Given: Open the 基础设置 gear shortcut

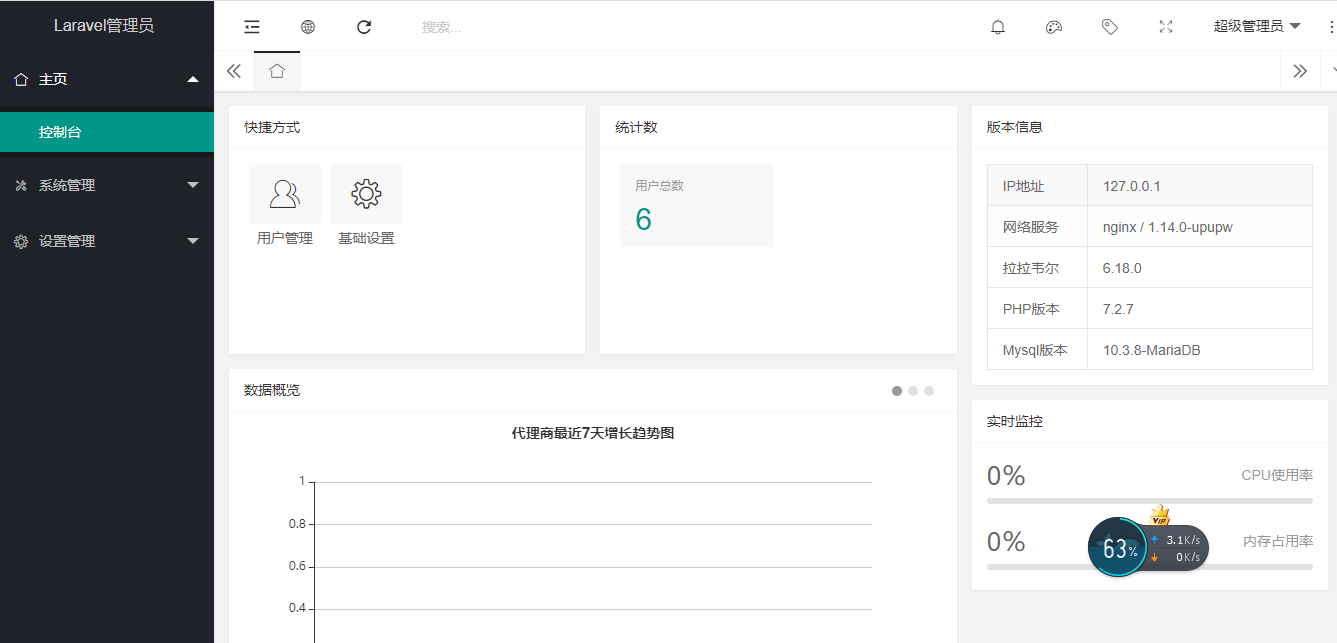Looking at the screenshot, I should [x=366, y=206].
